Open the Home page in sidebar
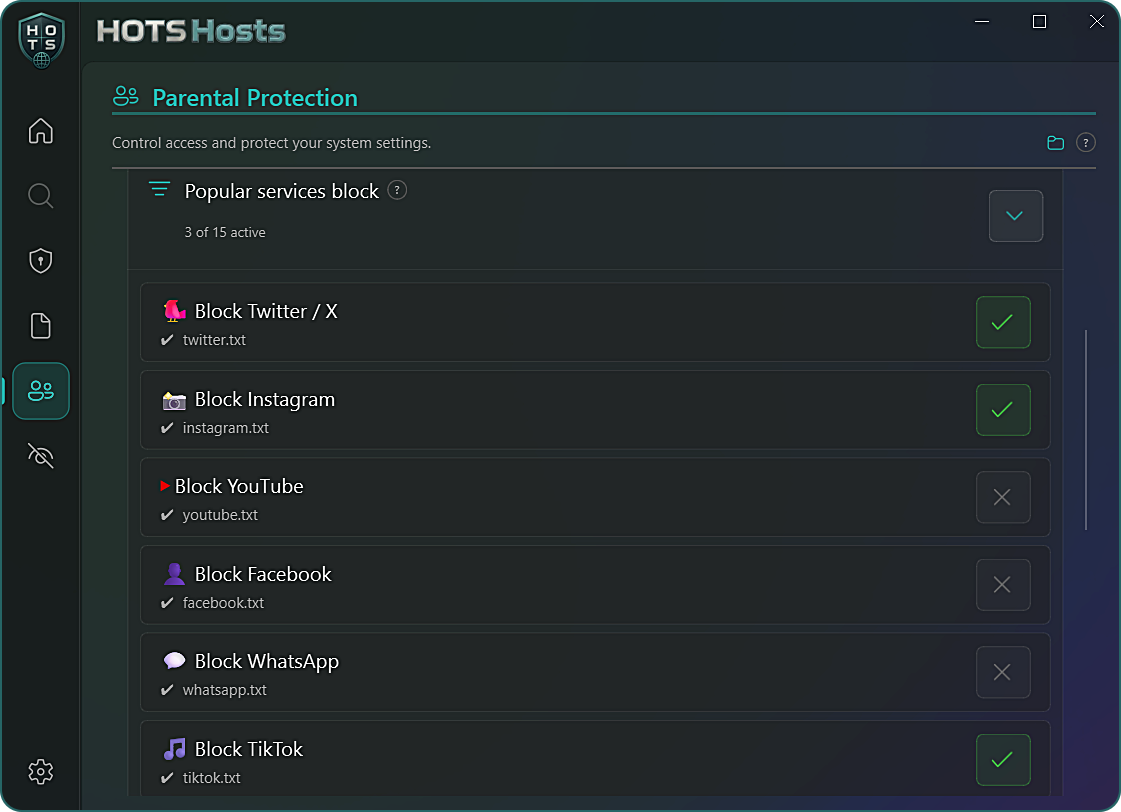The width and height of the screenshot is (1121, 812). (41, 131)
